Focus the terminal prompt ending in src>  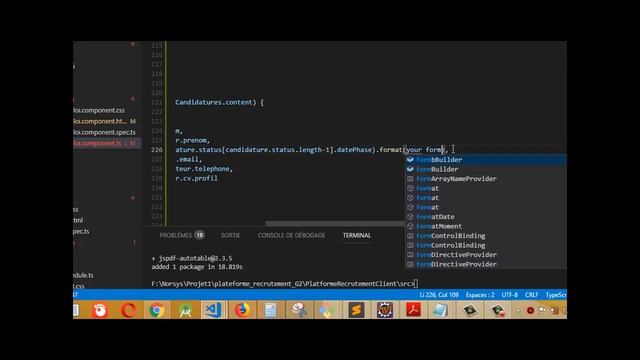coord(284,284)
